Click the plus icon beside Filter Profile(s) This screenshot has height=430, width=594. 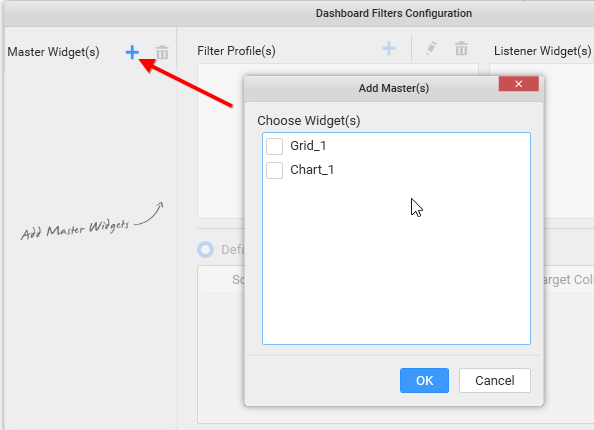(389, 48)
